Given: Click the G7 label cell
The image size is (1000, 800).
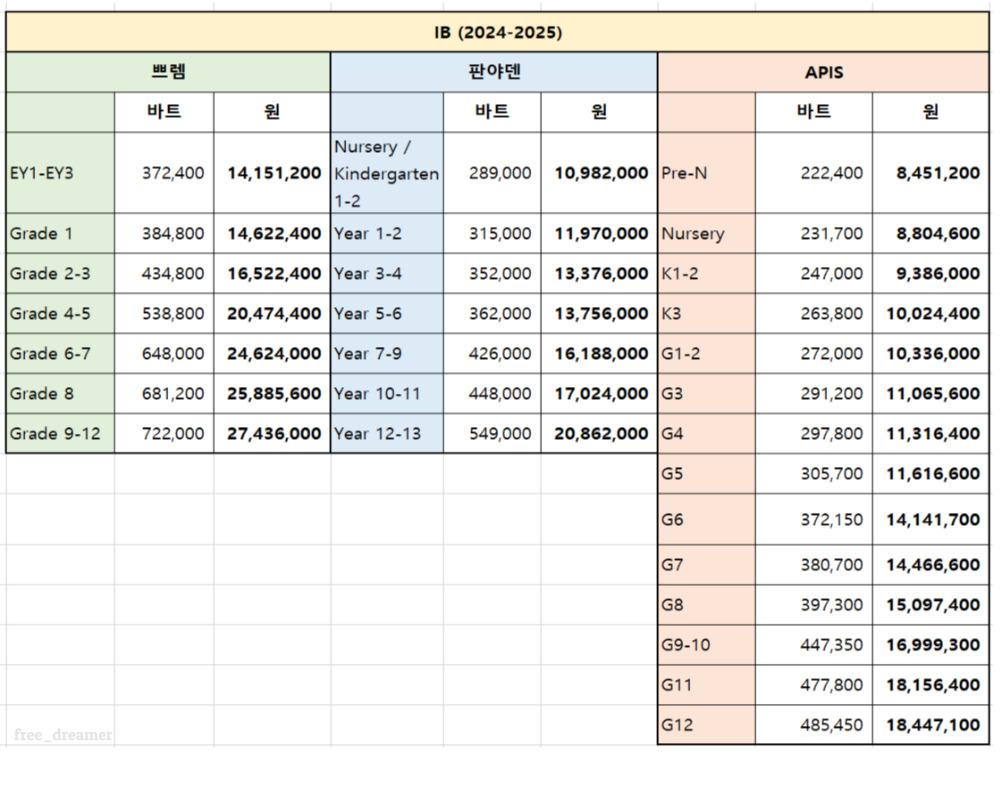Looking at the screenshot, I should coord(707,565).
